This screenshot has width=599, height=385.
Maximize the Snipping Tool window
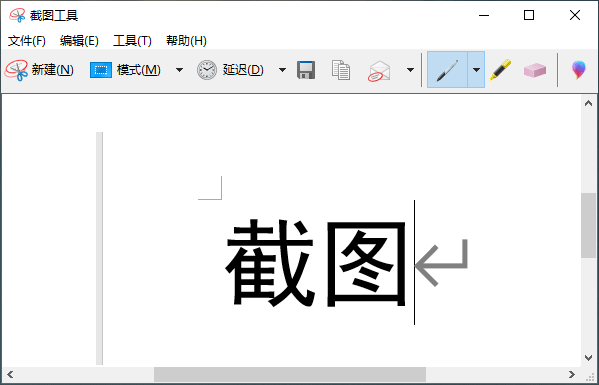529,16
